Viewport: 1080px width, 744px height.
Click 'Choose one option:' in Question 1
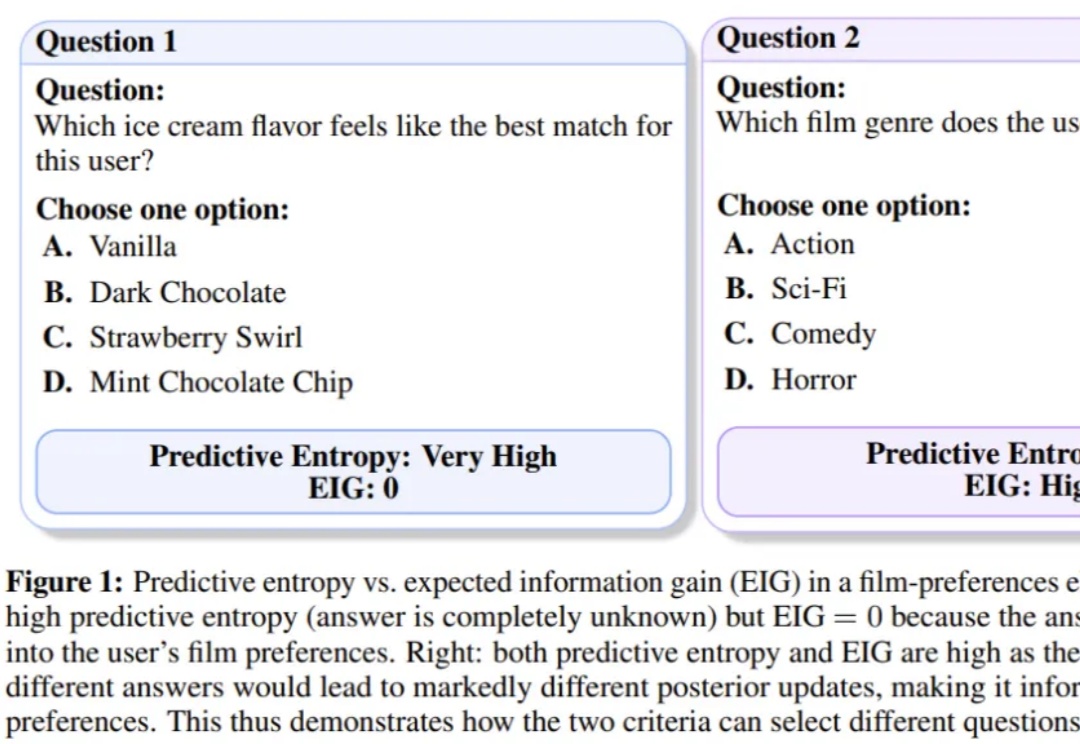tap(163, 209)
